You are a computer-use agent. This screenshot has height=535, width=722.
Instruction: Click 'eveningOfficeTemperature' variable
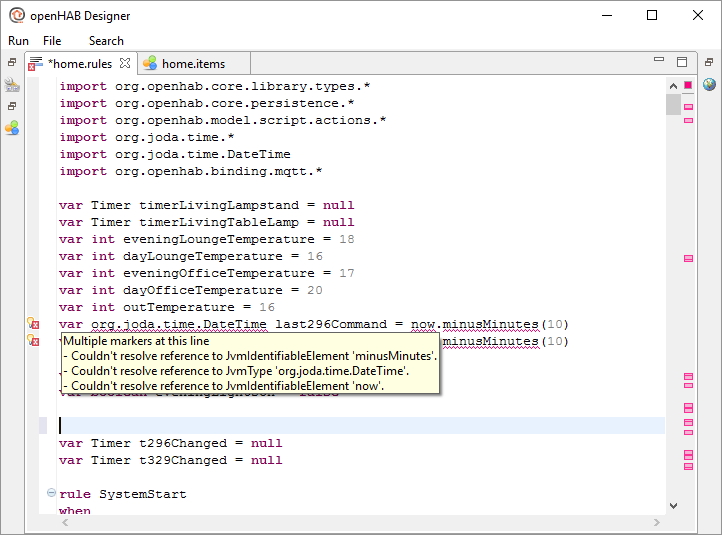[219, 273]
